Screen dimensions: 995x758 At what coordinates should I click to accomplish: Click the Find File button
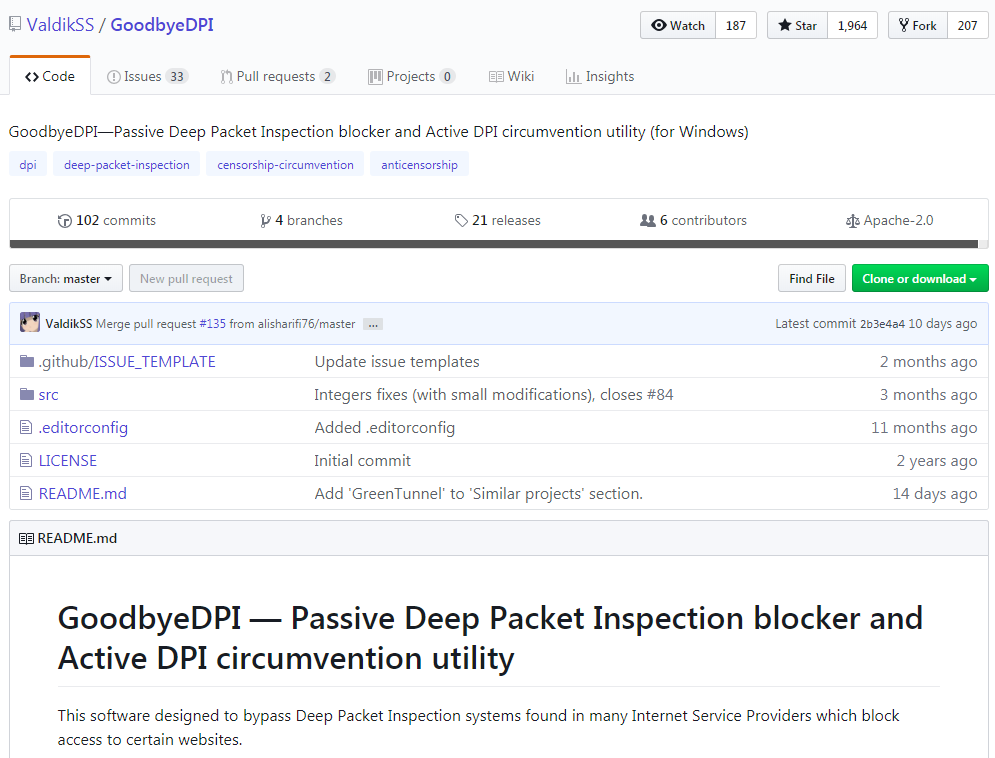[811, 278]
